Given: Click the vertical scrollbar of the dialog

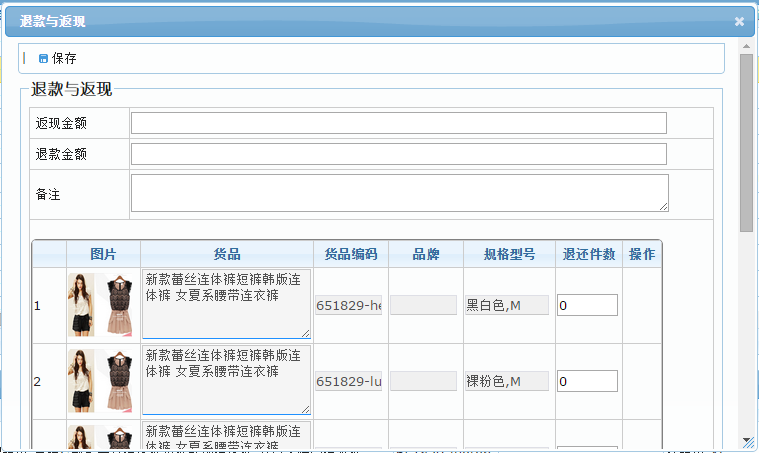Looking at the screenshot, I should pyautogui.click(x=746, y=140).
